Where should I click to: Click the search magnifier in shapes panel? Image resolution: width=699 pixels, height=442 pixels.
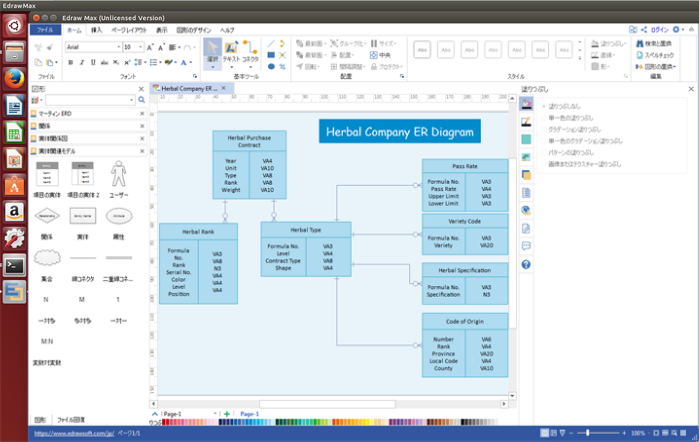(141, 100)
